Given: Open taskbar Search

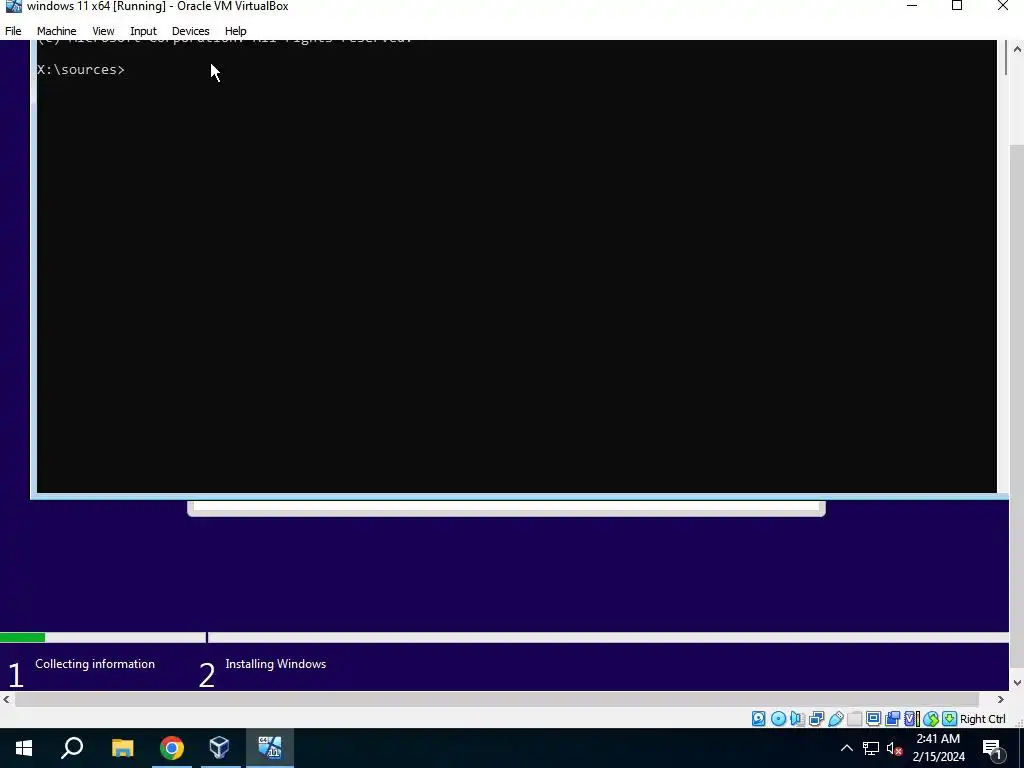Looking at the screenshot, I should tap(72, 748).
